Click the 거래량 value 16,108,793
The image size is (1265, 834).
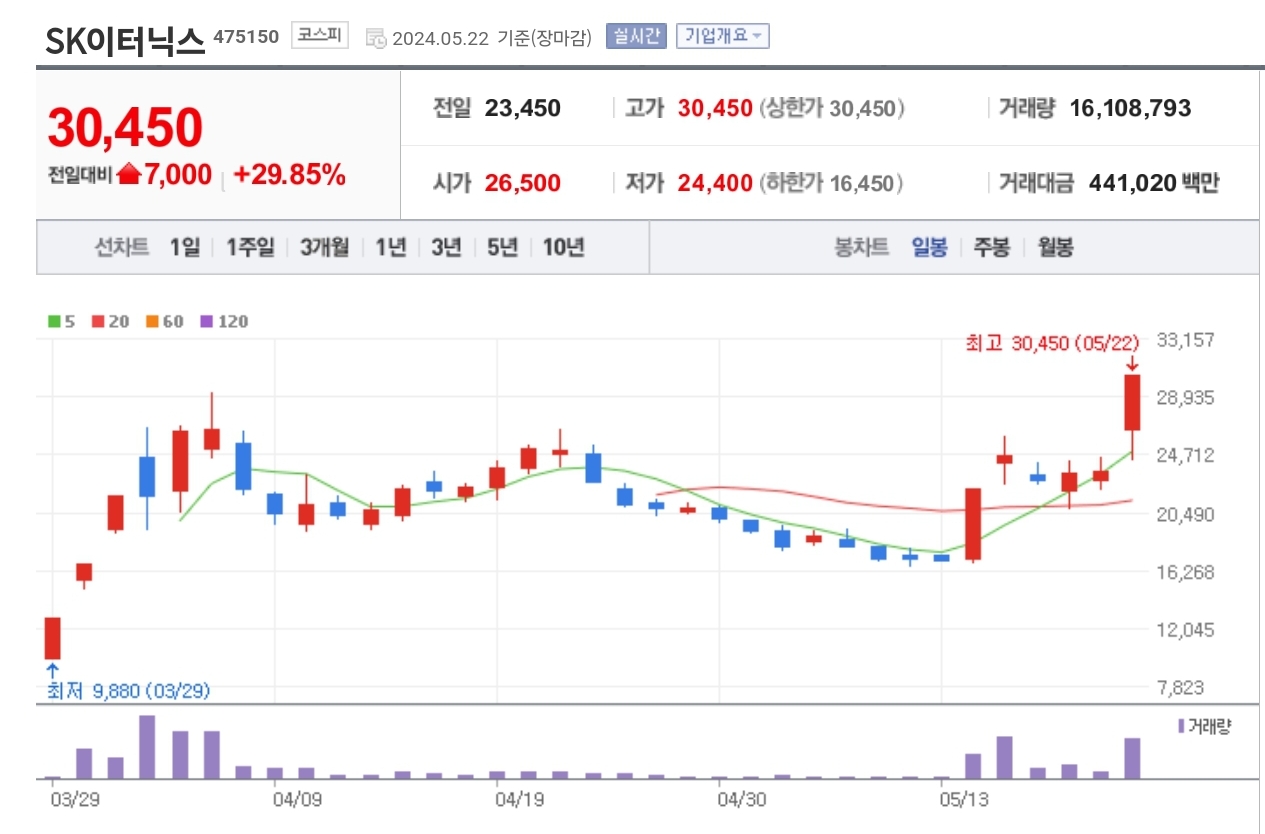(1131, 108)
